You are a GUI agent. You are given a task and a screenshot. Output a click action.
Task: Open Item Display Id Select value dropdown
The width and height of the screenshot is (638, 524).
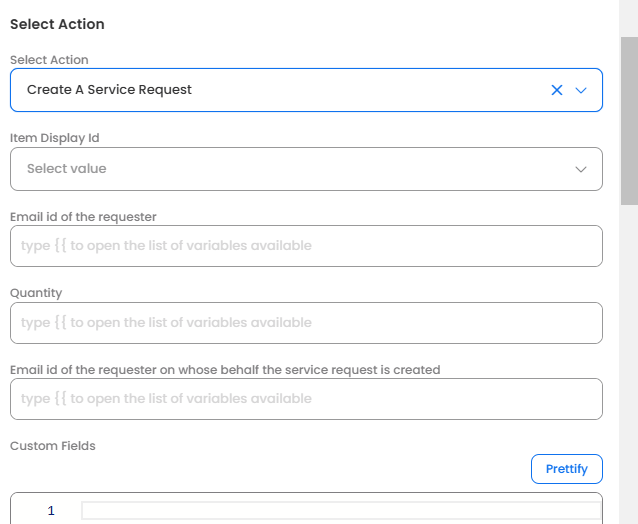pyautogui.click(x=280, y=169)
